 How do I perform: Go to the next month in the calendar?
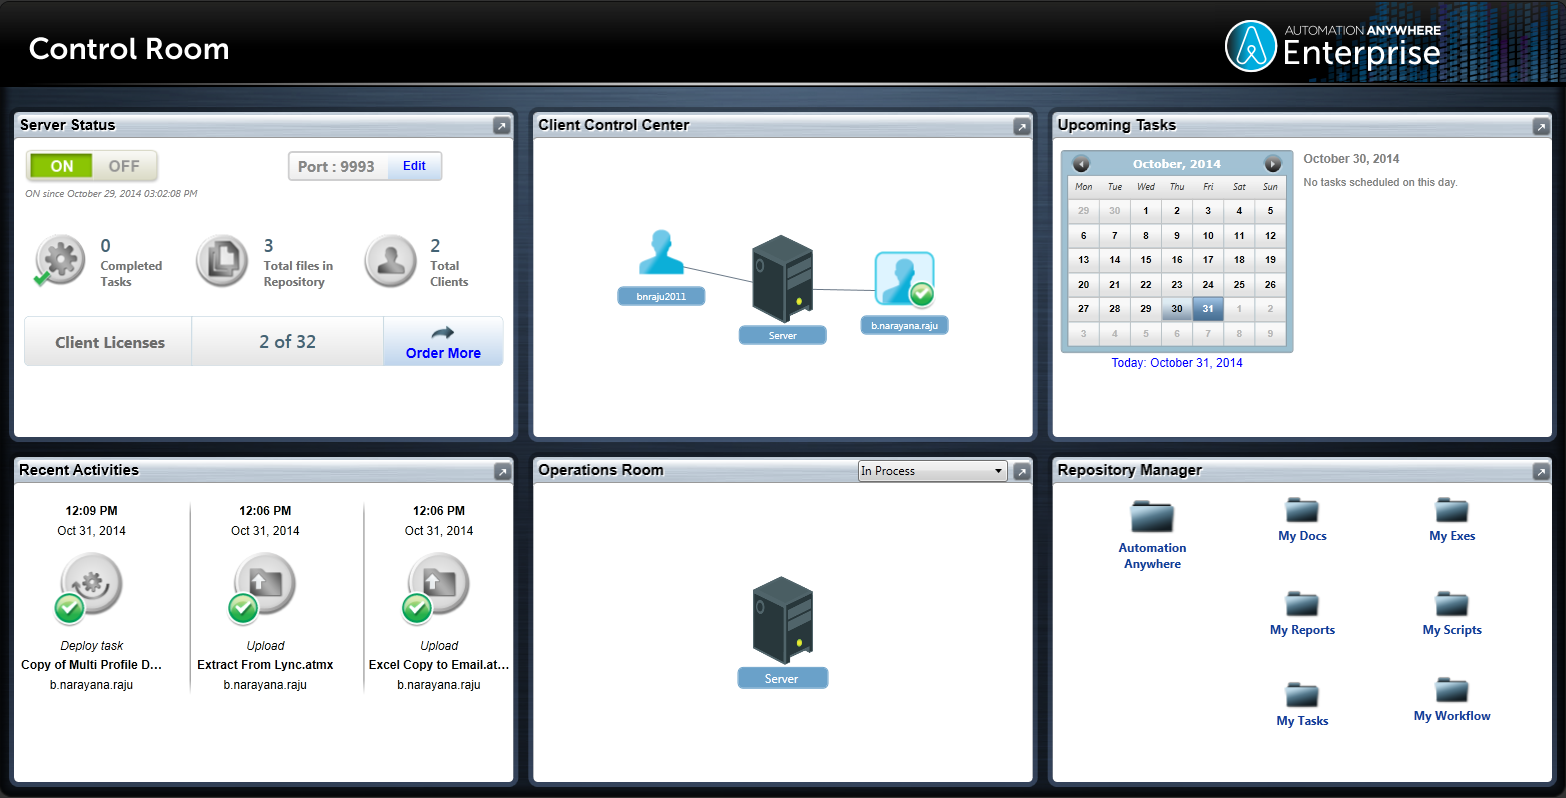pos(1272,163)
